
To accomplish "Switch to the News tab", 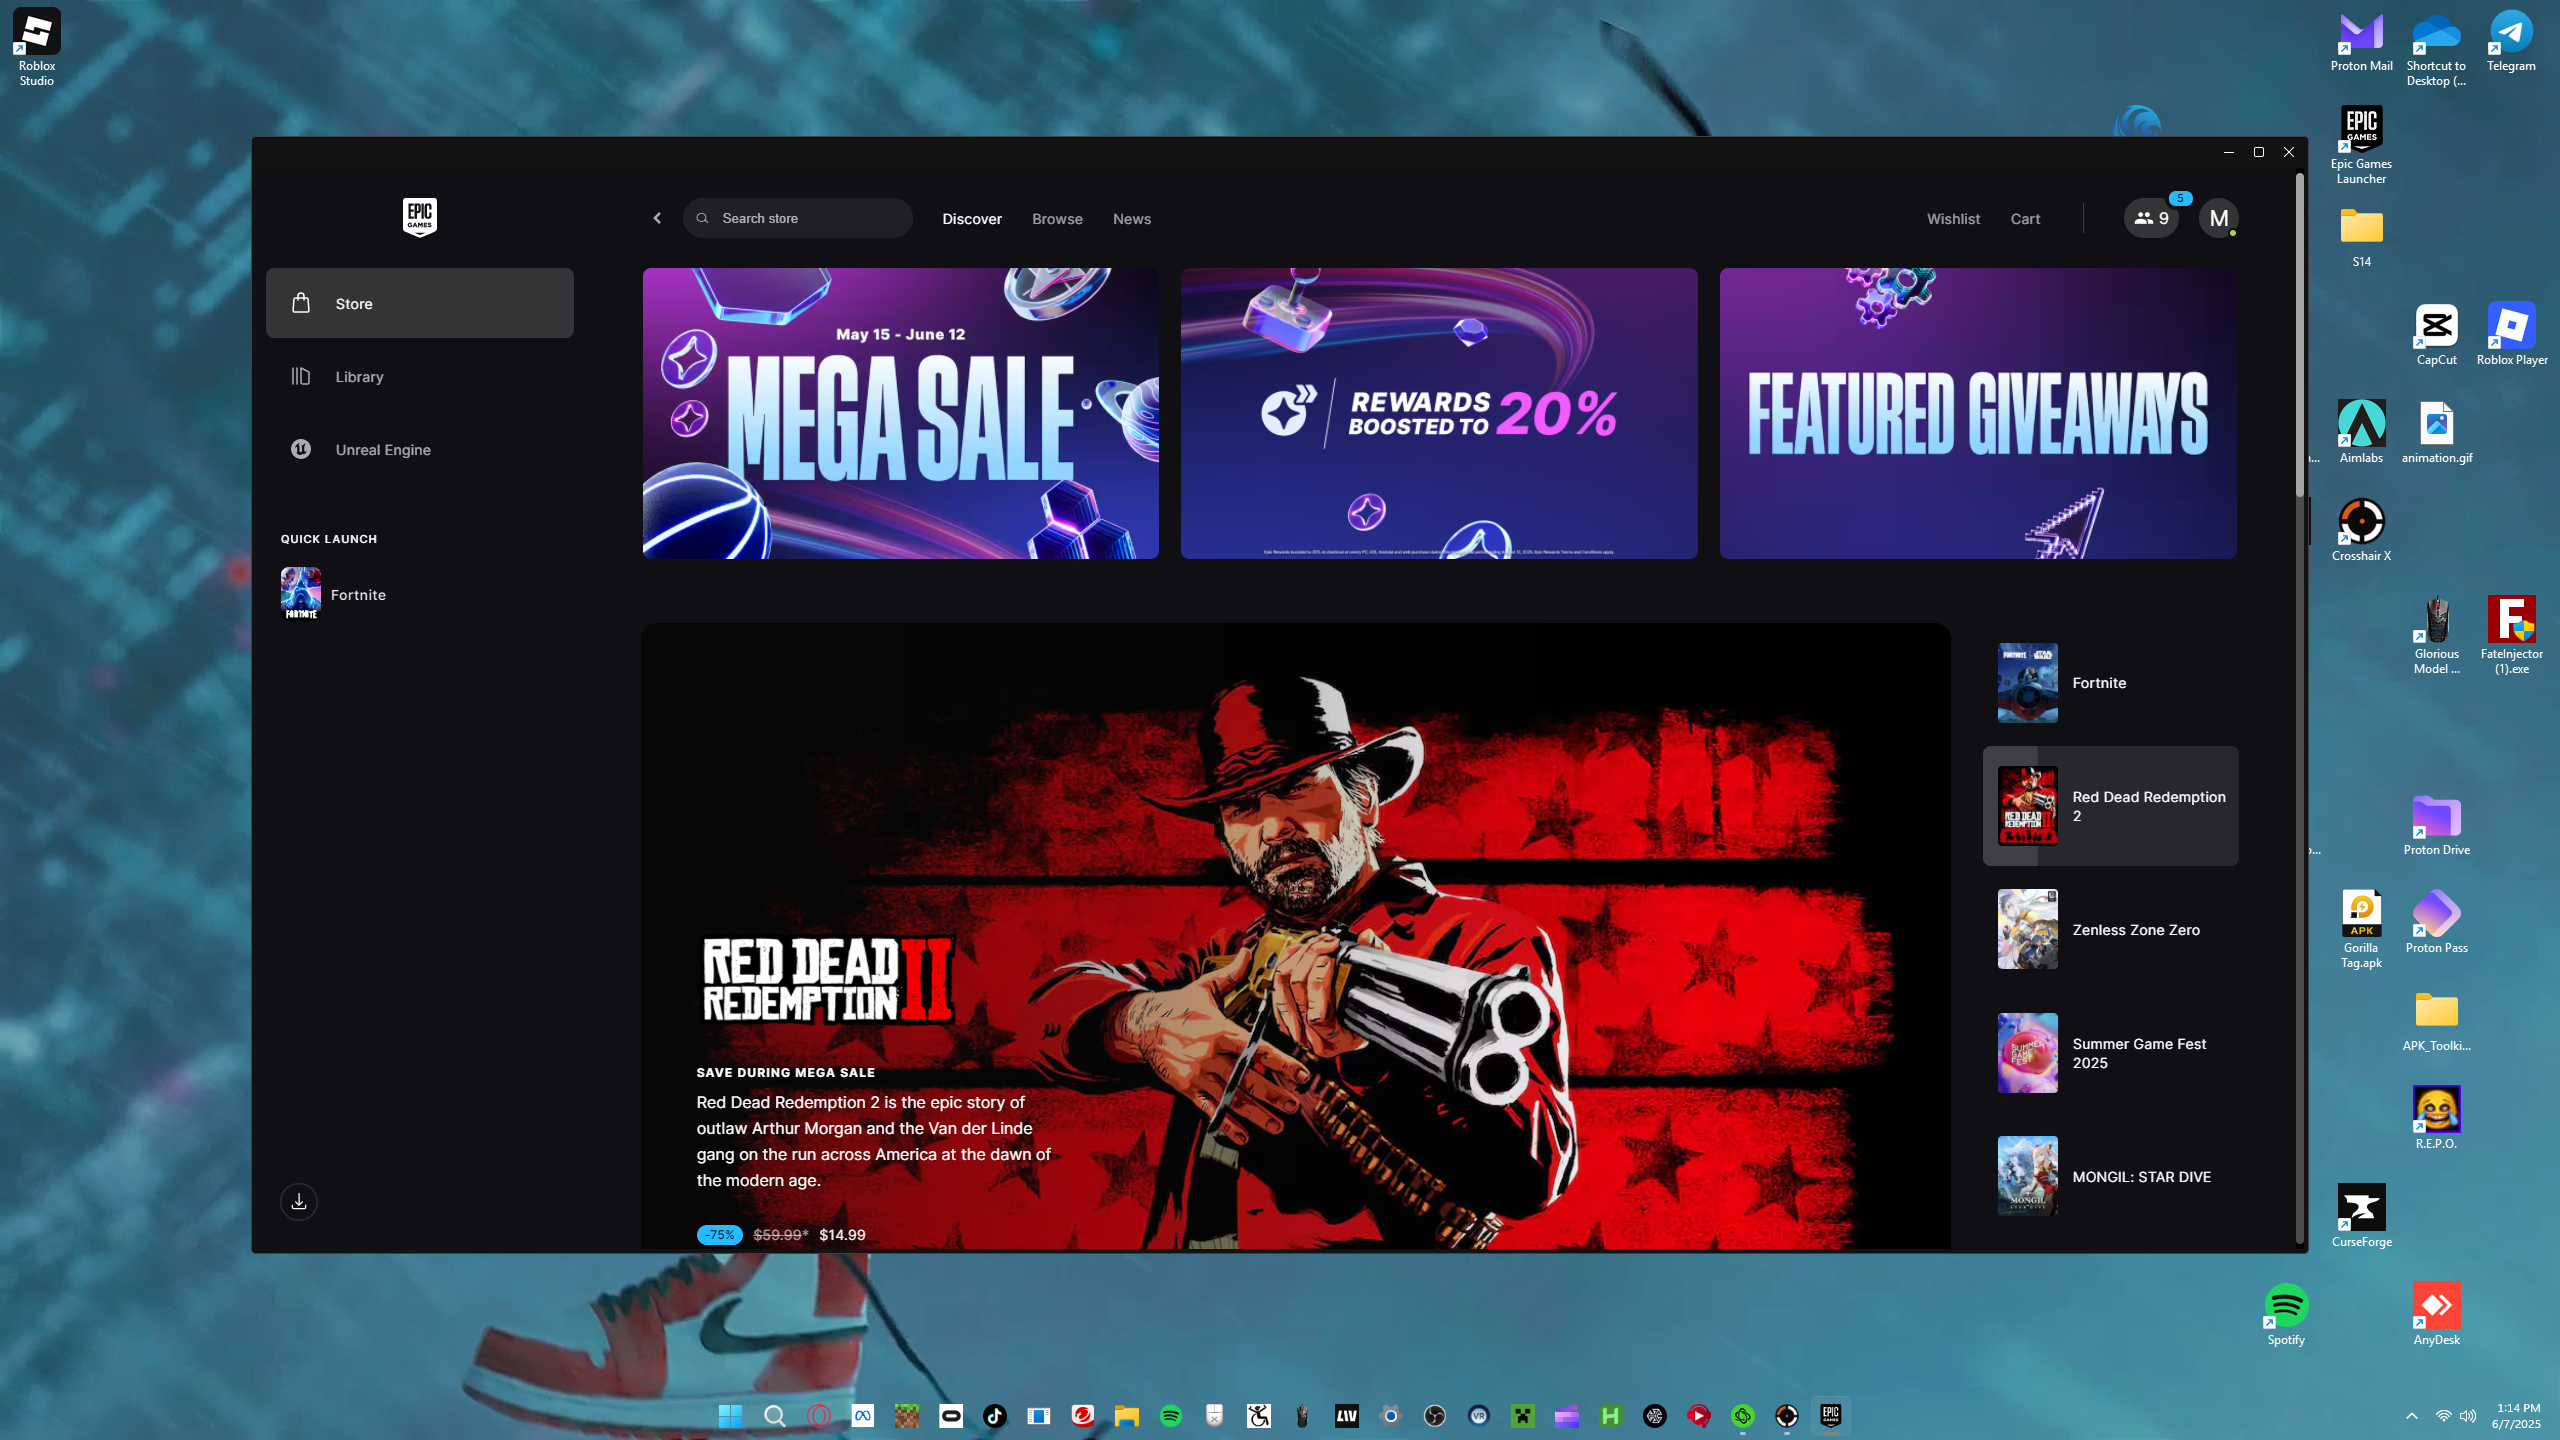I will [1131, 219].
